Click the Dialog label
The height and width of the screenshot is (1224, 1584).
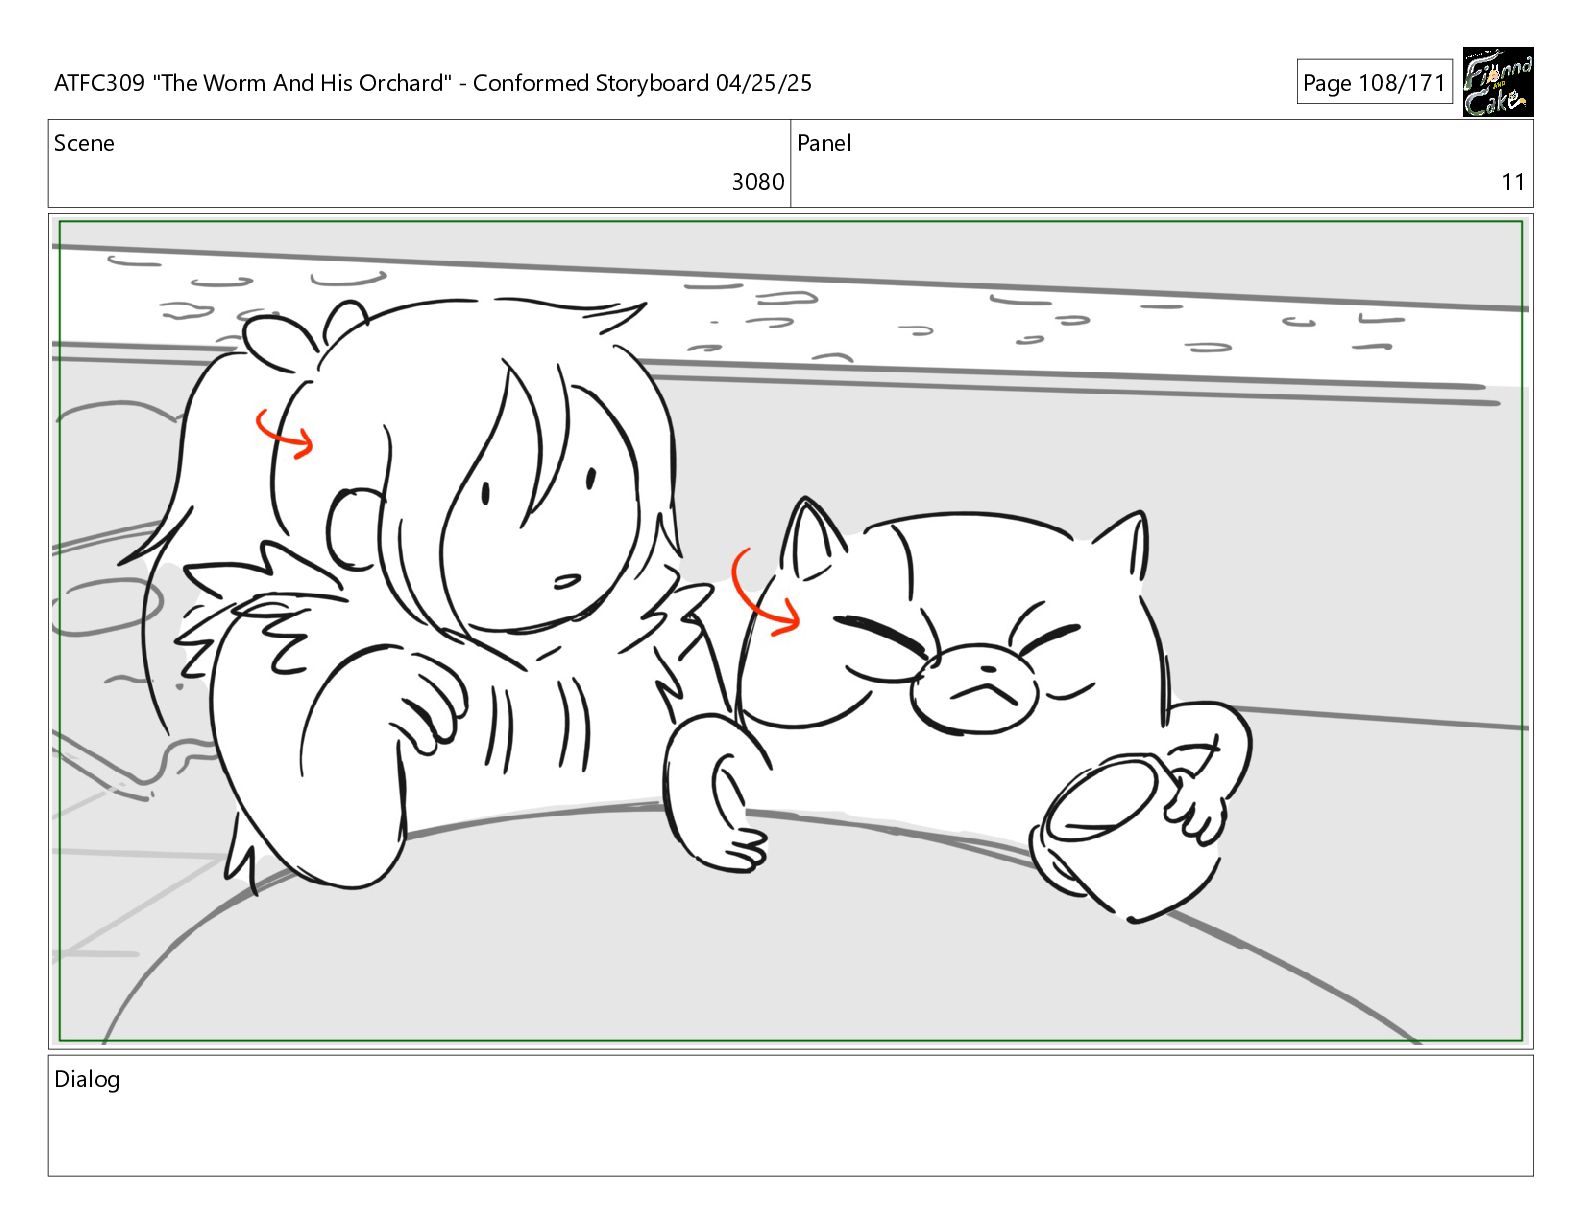(x=87, y=1079)
